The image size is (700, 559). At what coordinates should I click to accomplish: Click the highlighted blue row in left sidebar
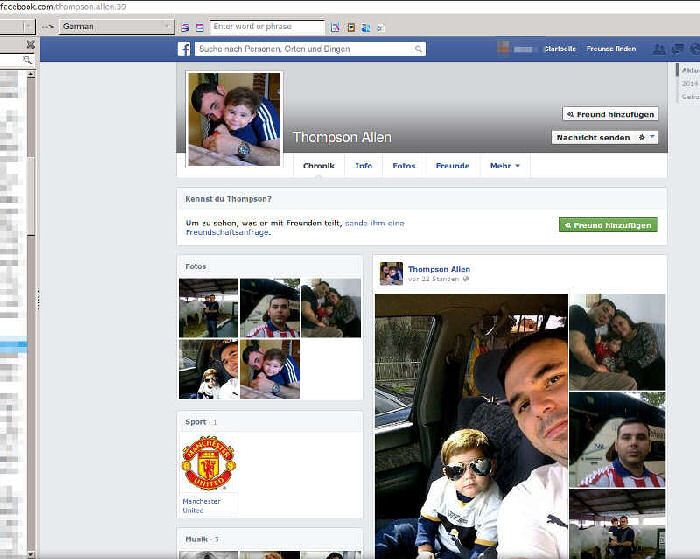pyautogui.click(x=13, y=345)
